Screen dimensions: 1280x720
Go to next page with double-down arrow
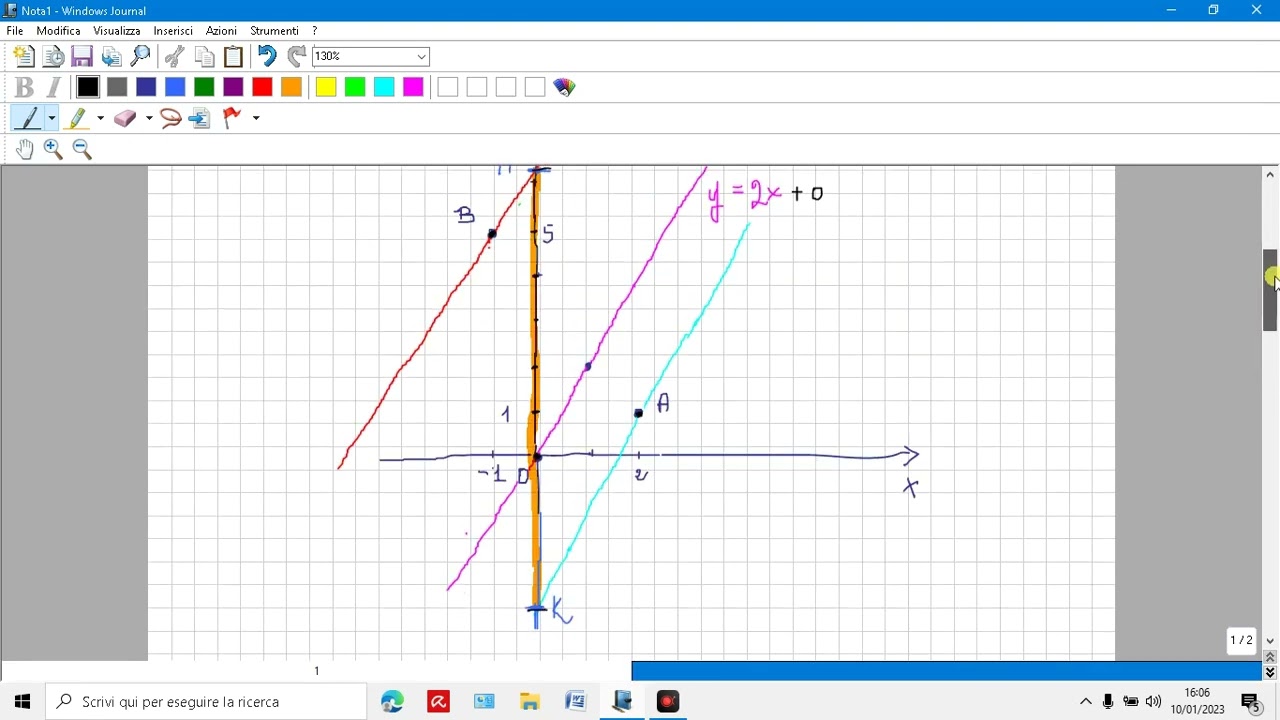coord(1270,672)
